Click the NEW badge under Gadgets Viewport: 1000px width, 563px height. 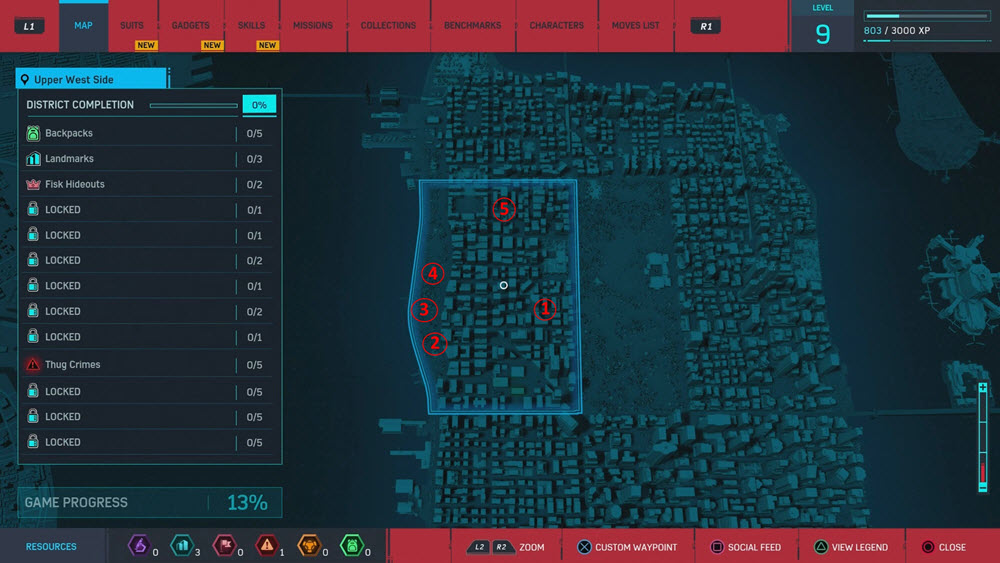[212, 45]
